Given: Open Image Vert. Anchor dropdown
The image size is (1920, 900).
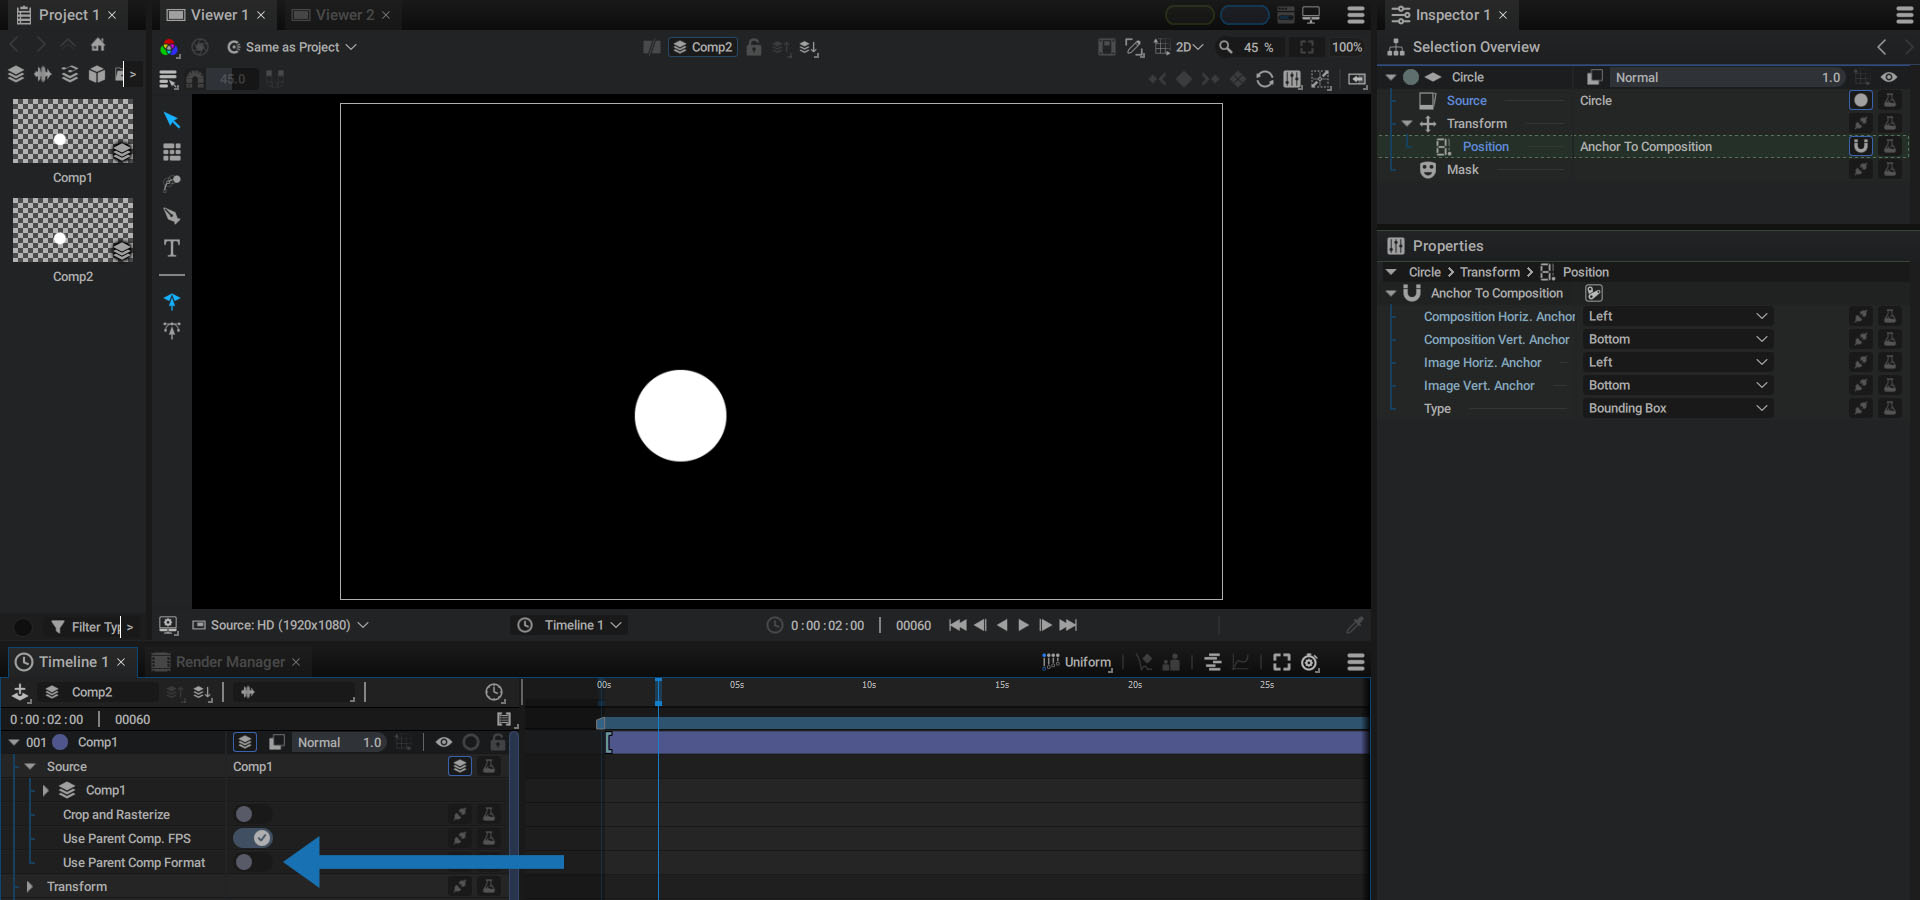Looking at the screenshot, I should pyautogui.click(x=1678, y=385).
